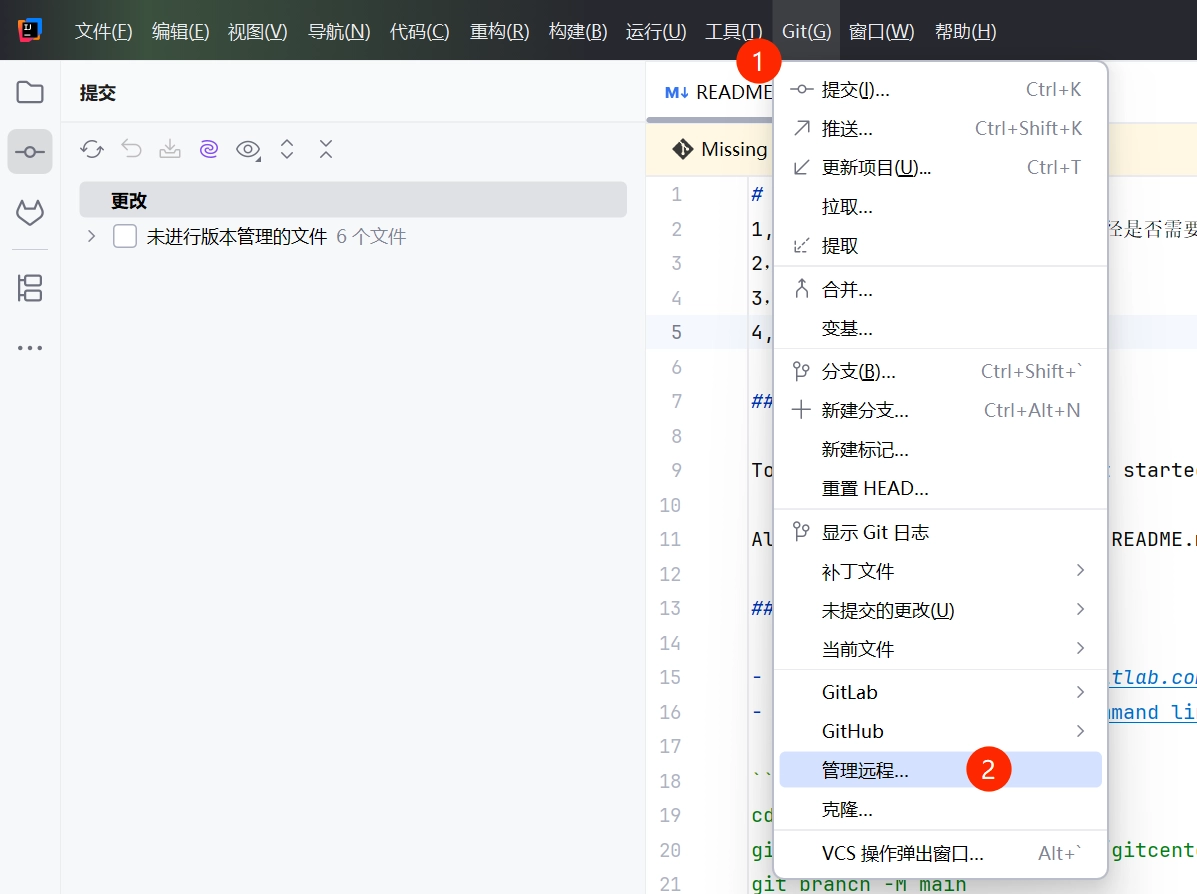Choose 提交(I)... from Git menu

click(940, 89)
